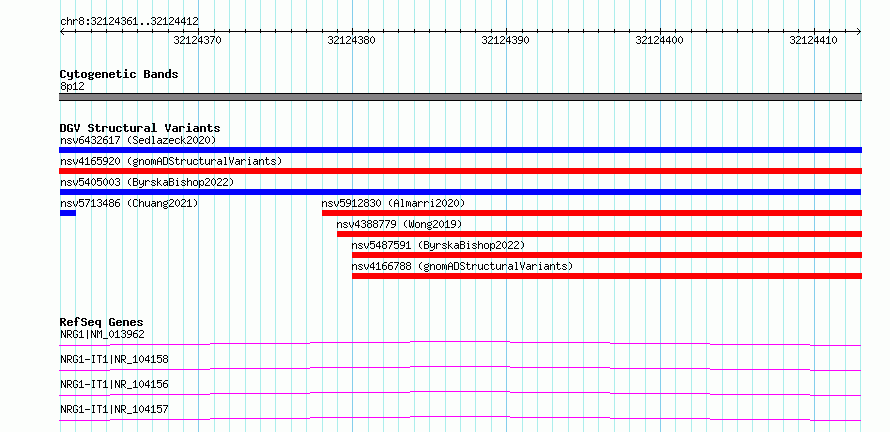Click the chr8:32124361..32124412 coordinate label
Screen dimensions: 890x432
click(129, 22)
